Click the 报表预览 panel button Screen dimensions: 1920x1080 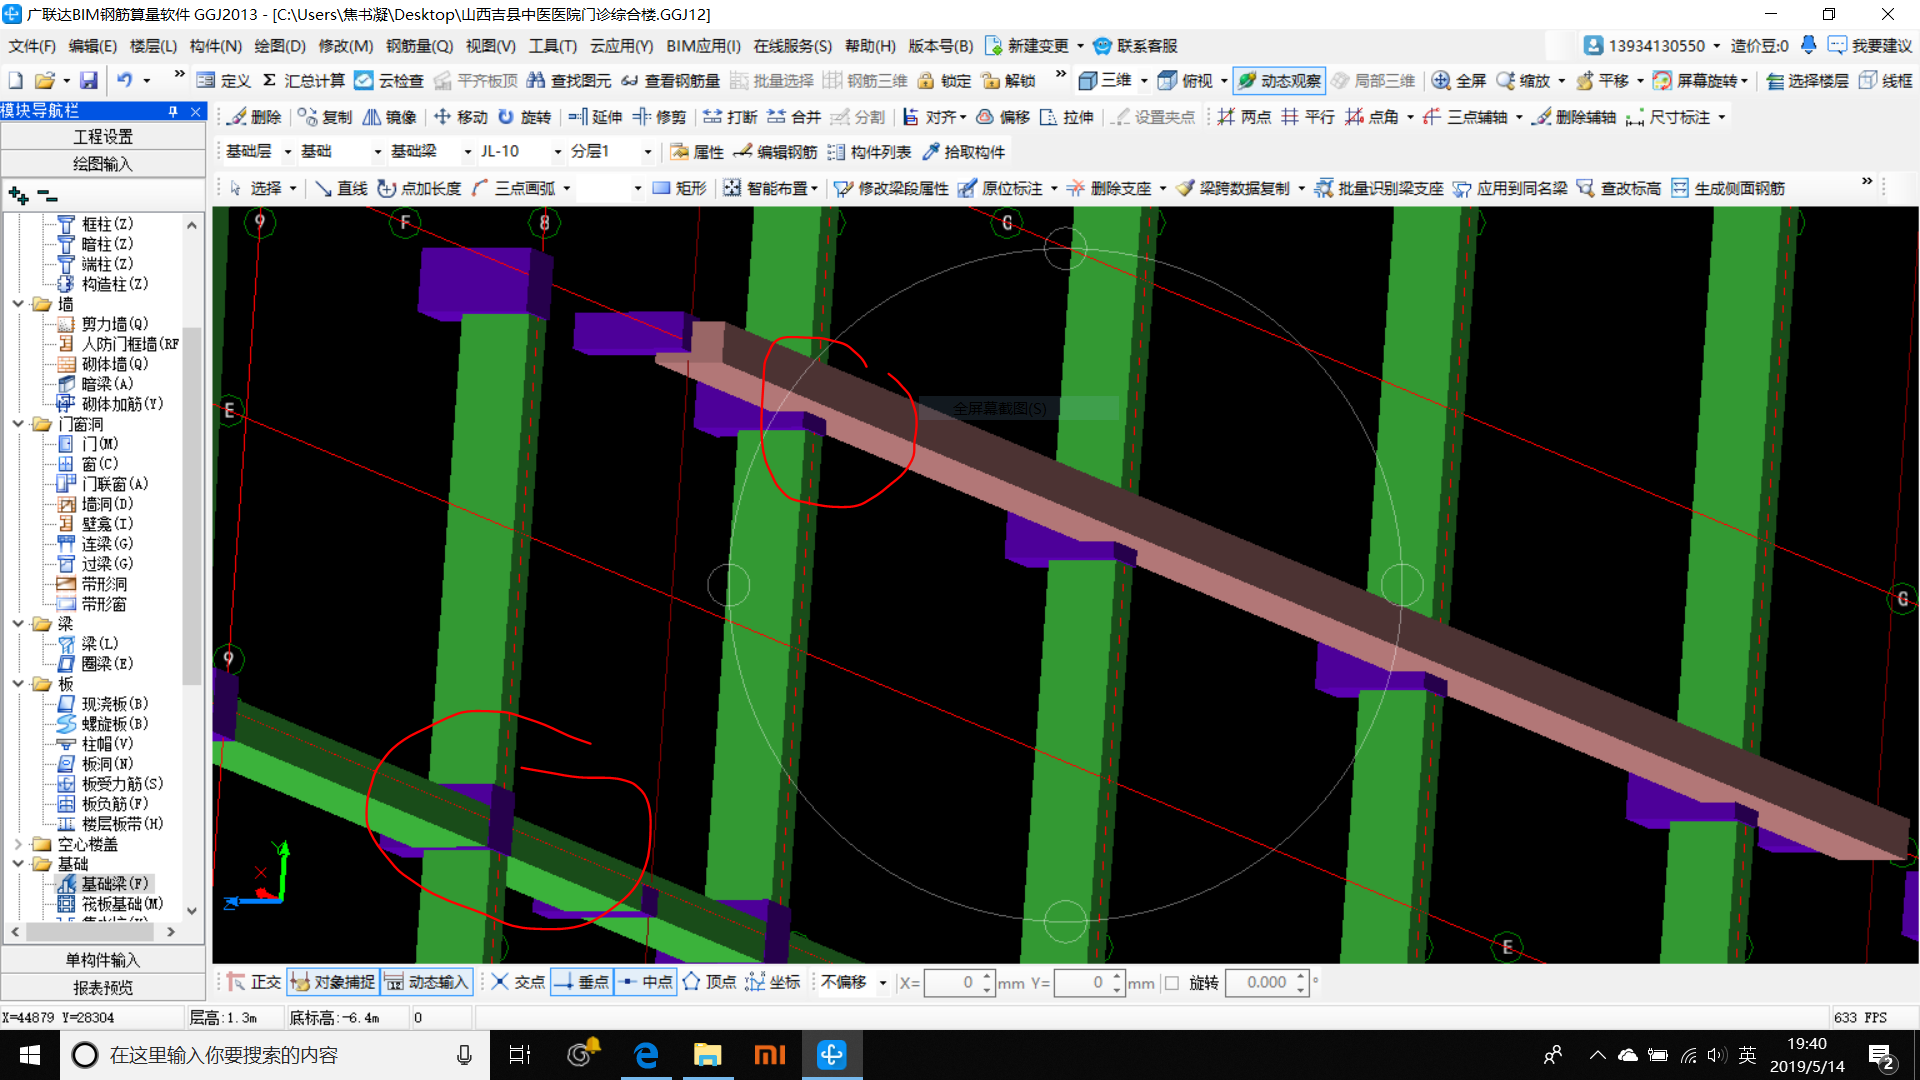tap(103, 988)
